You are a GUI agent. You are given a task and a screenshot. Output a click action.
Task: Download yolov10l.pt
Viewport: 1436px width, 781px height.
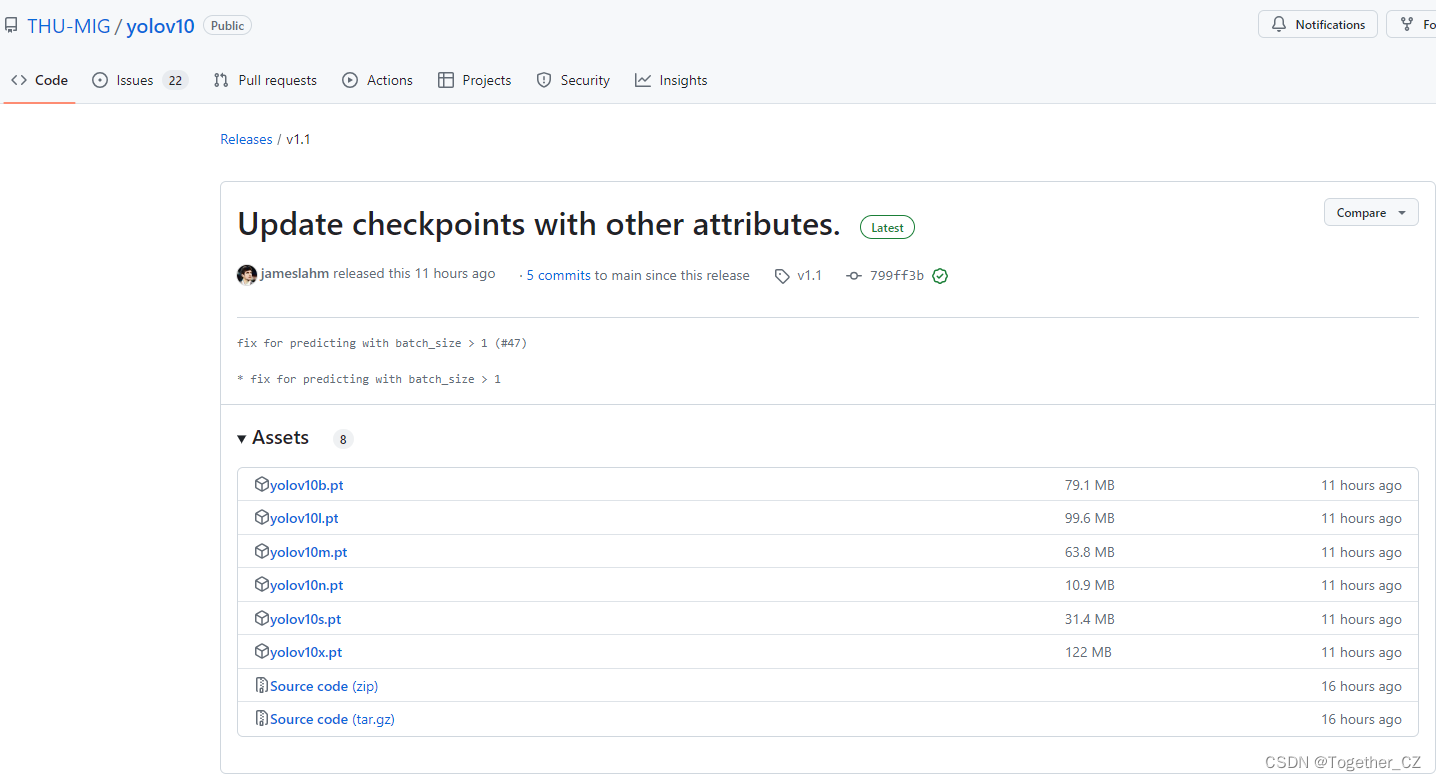click(x=304, y=518)
